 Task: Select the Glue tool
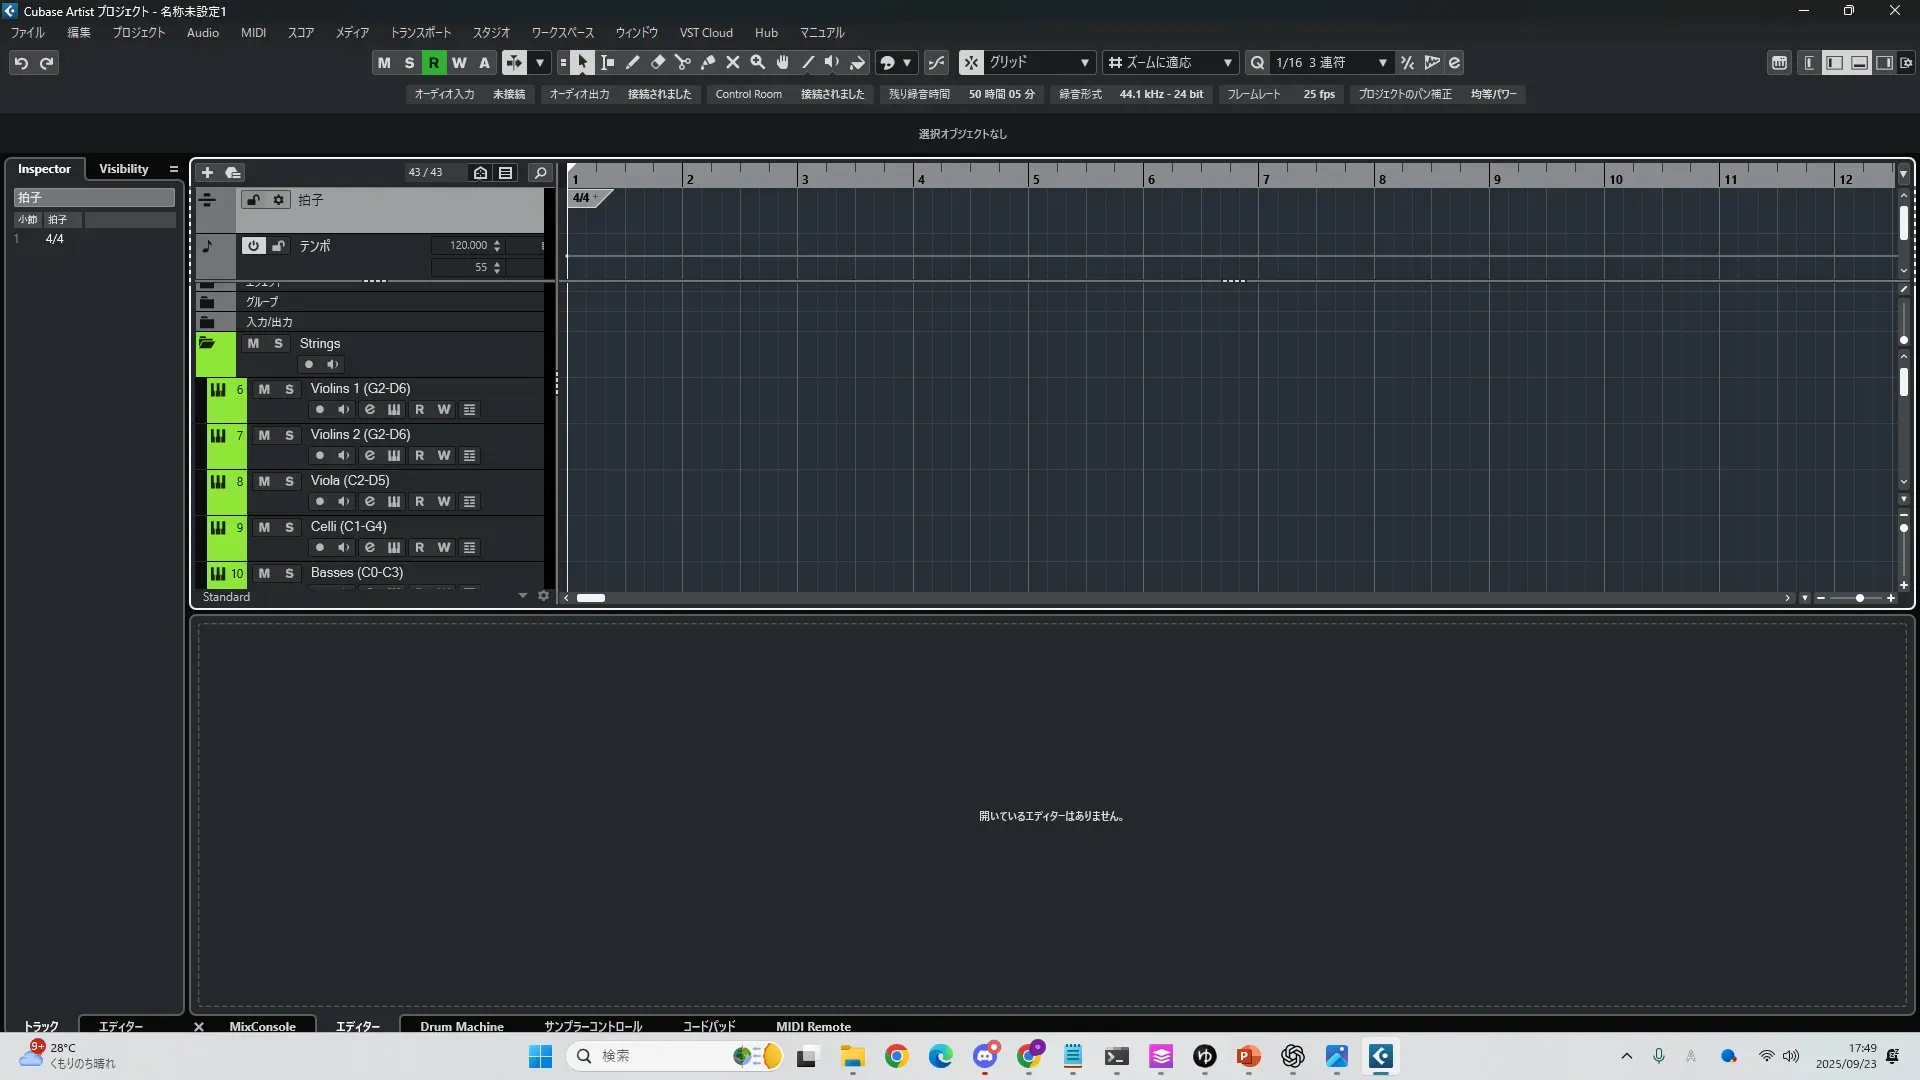[708, 63]
